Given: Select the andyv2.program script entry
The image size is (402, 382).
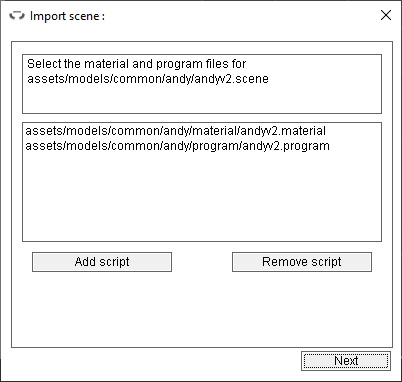Looking at the screenshot, I should pos(178,146).
